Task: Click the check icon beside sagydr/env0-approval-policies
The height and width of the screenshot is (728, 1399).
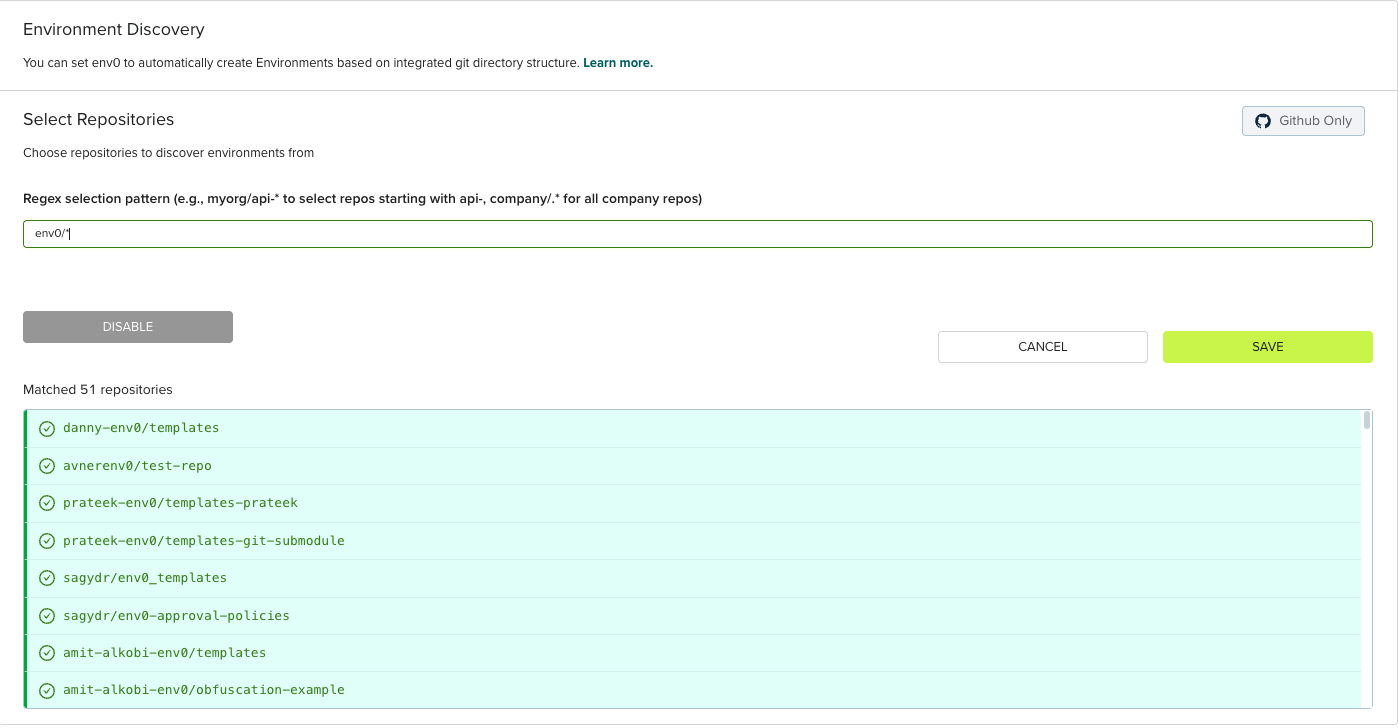Action: pos(46,615)
